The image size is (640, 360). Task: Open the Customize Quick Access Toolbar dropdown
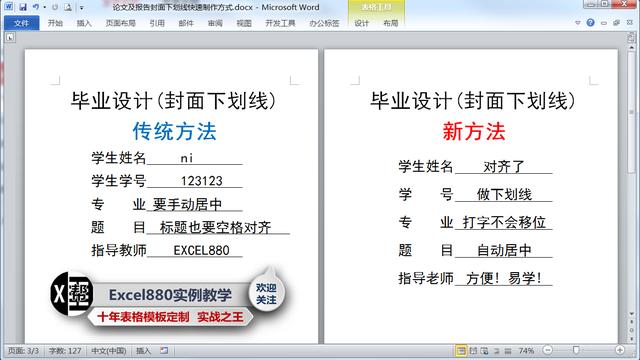coord(82,7)
